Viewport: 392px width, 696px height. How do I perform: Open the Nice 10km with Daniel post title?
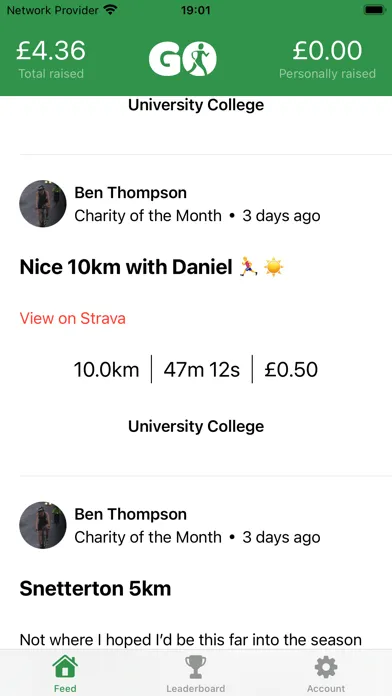(152, 267)
